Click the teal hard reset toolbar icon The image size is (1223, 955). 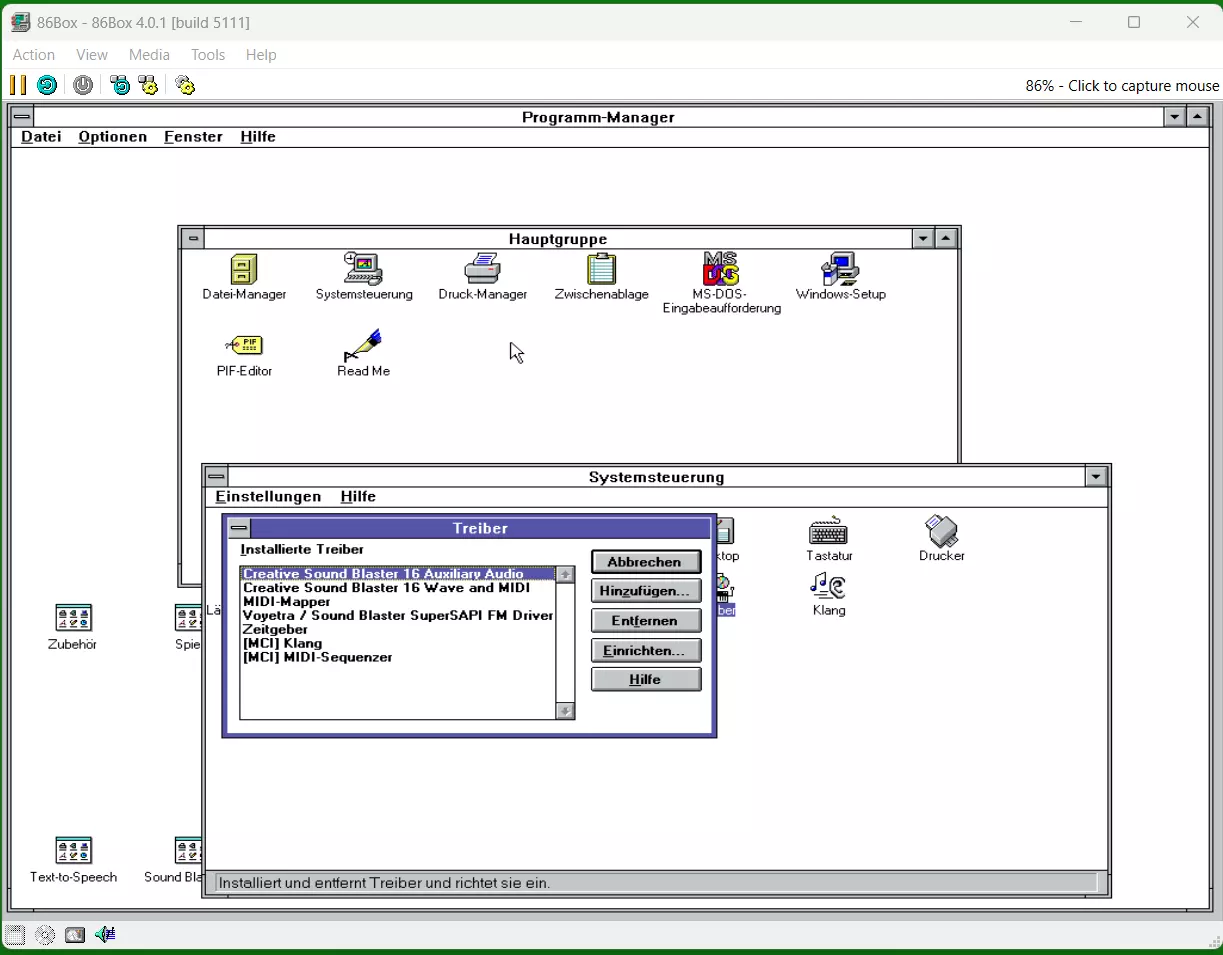tap(47, 85)
